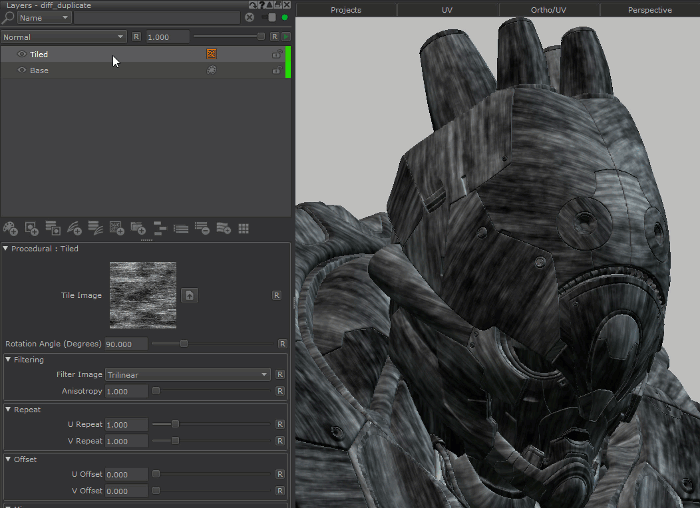Click the Tiled layer's orange procedural icon
The width and height of the screenshot is (700, 508).
(211, 54)
